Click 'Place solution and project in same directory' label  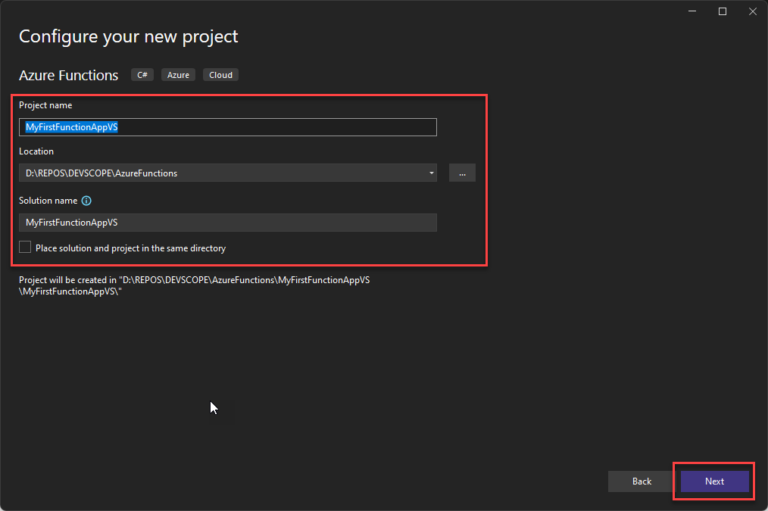coord(130,248)
